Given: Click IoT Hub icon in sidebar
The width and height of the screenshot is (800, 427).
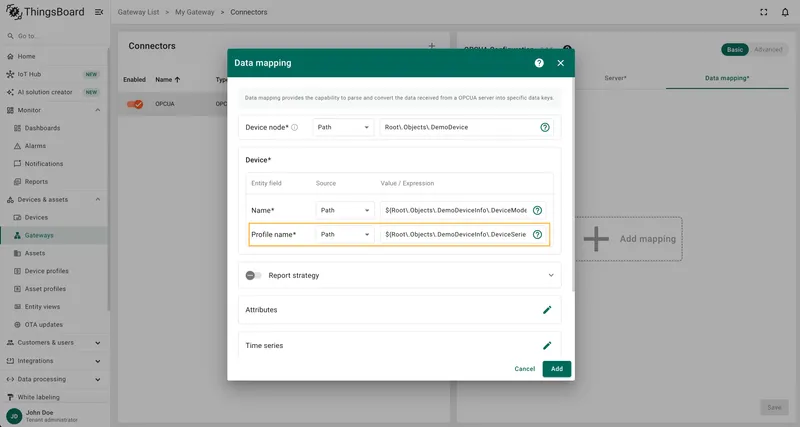Looking at the screenshot, I should (x=10, y=74).
